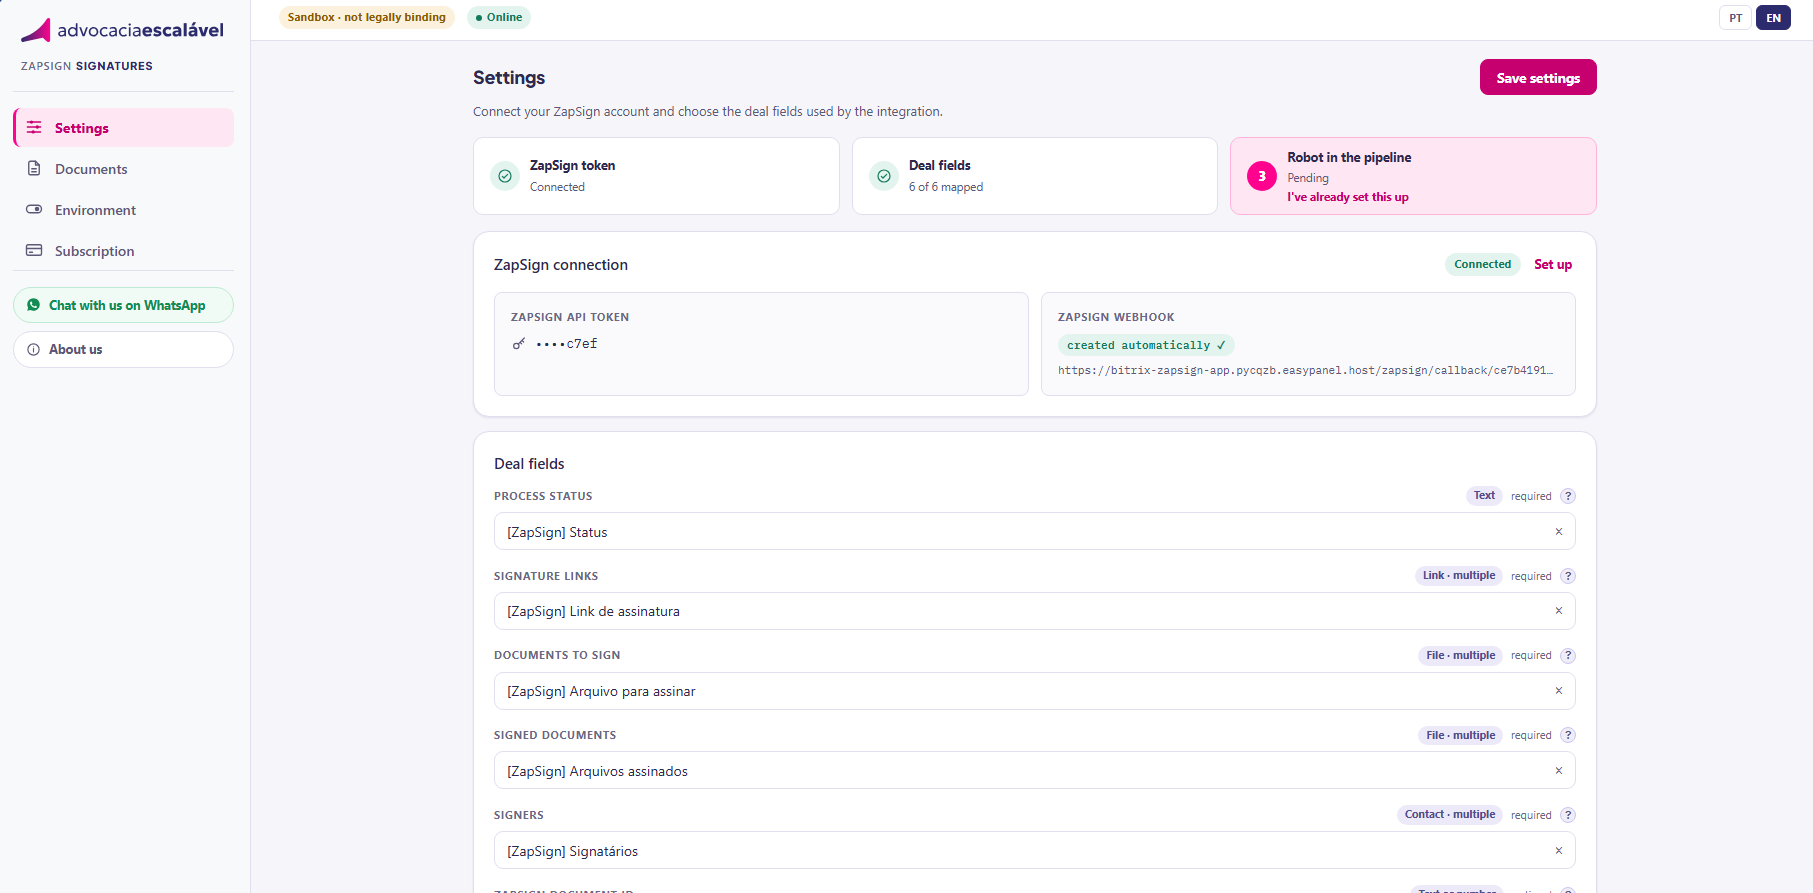Open the Signers field dropdown
1813x893 pixels.
1035,851
